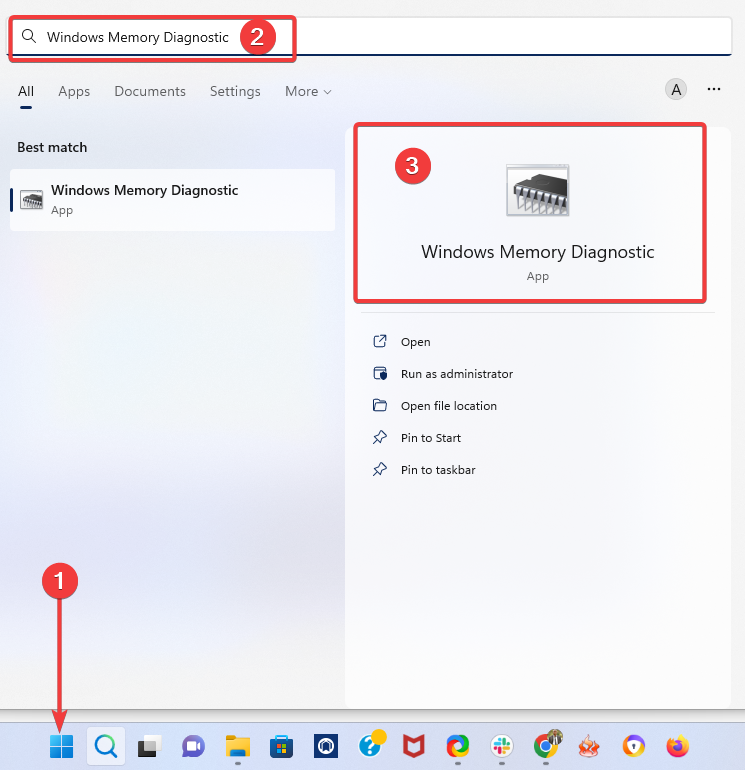This screenshot has height=770, width=745.
Task: Launch Google Chrome from the taskbar
Action: click(x=547, y=745)
